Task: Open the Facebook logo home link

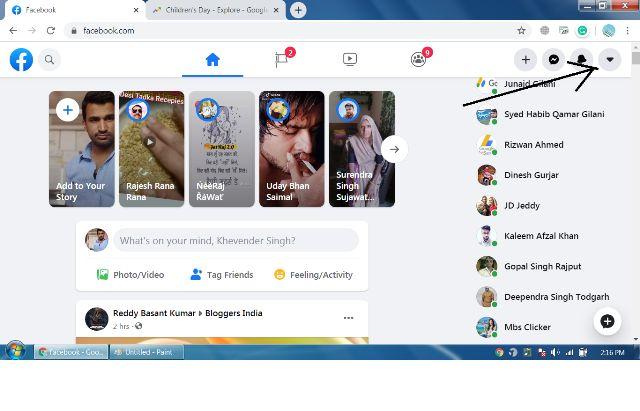Action: (x=21, y=60)
